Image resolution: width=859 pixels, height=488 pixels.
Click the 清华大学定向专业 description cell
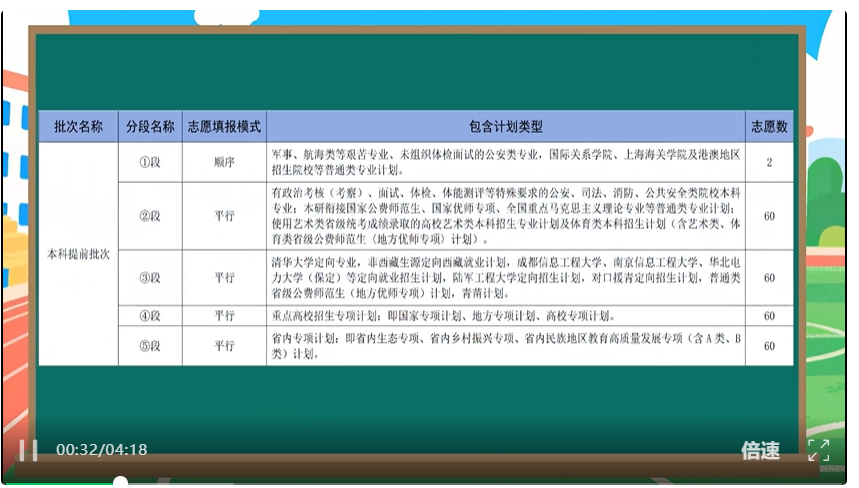pyautogui.click(x=506, y=278)
